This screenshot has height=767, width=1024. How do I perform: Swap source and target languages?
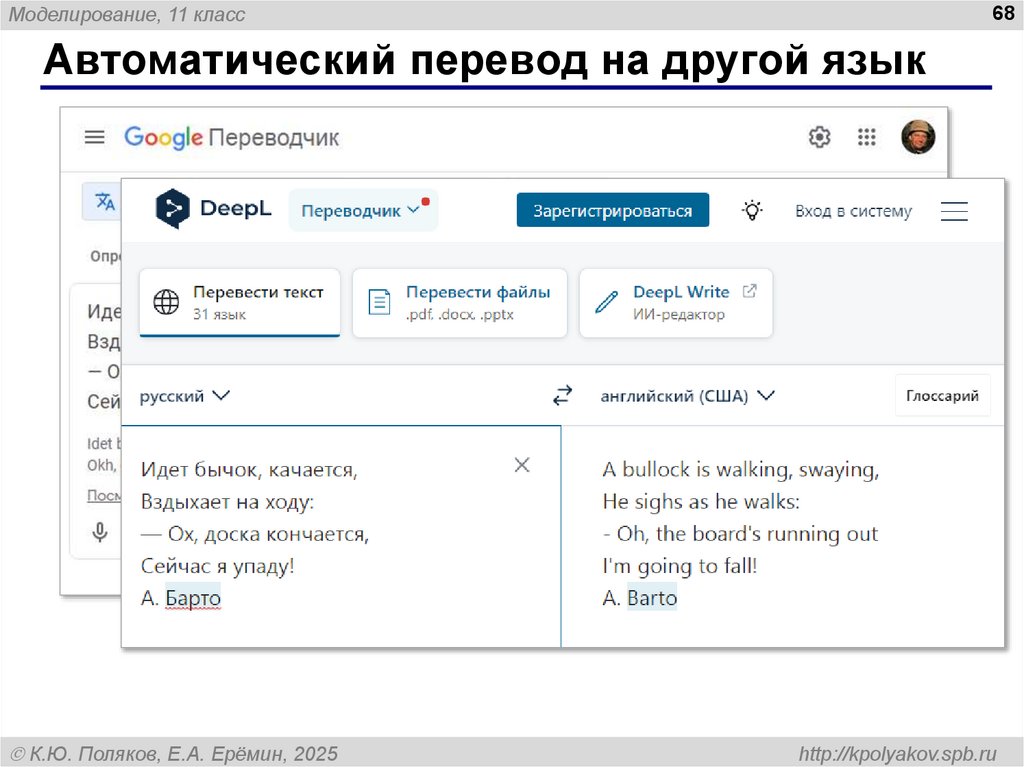coord(563,396)
